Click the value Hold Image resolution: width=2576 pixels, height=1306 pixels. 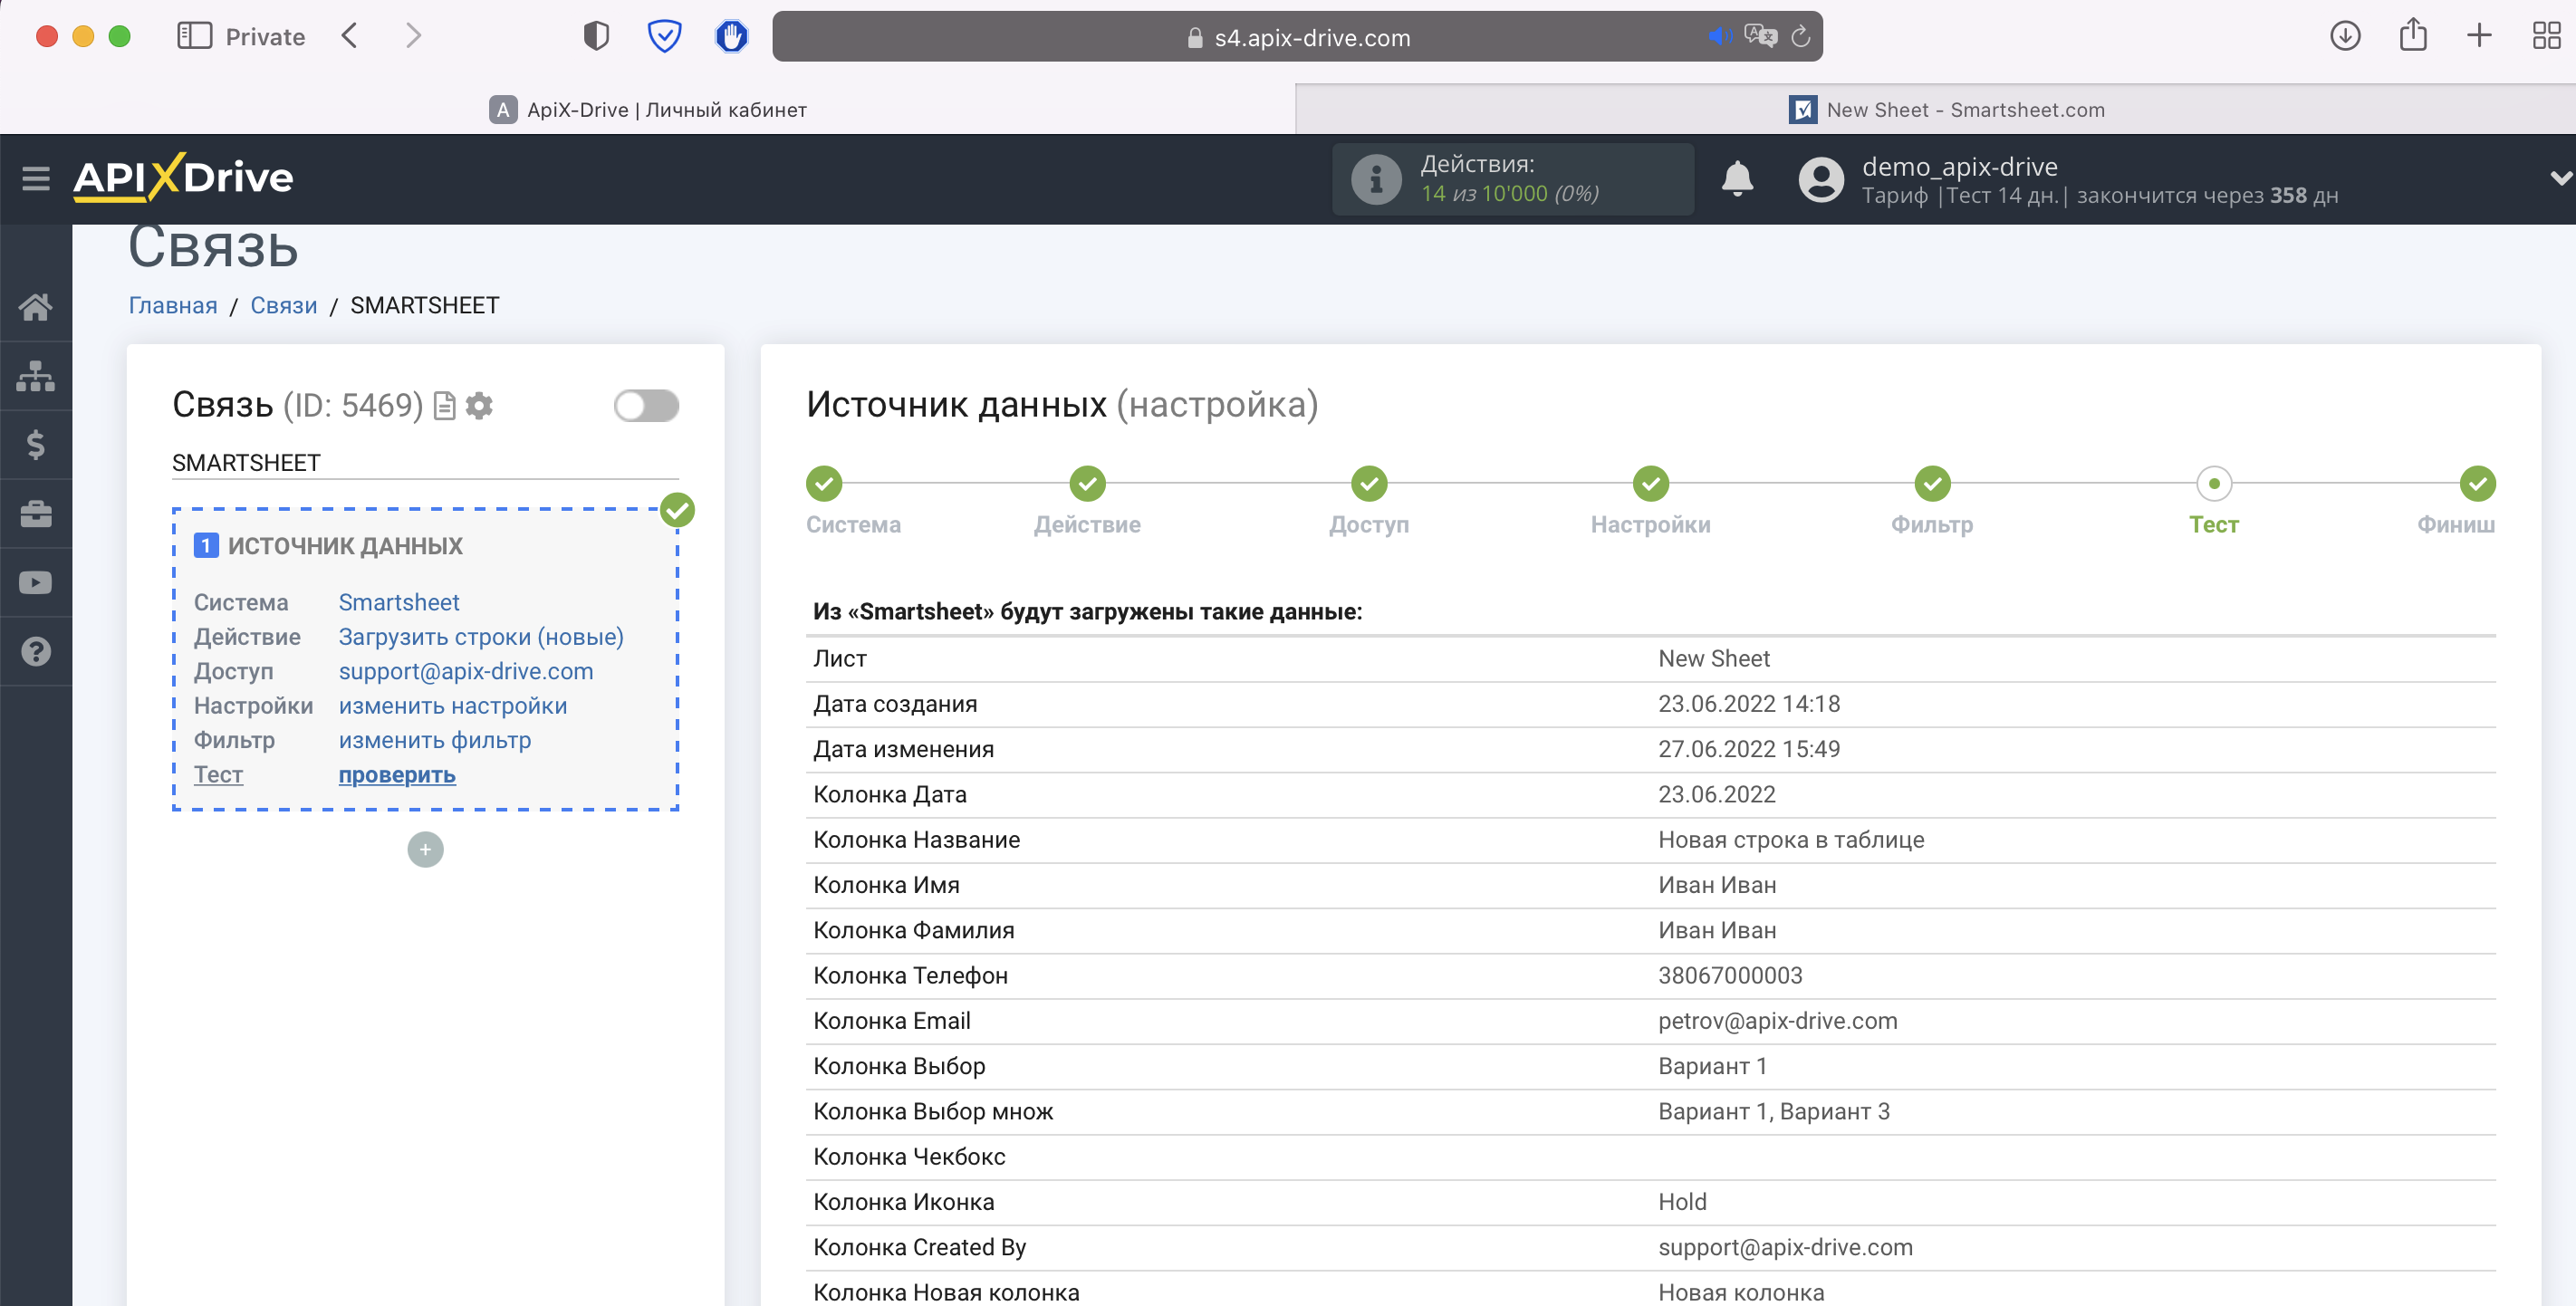1682,1202
